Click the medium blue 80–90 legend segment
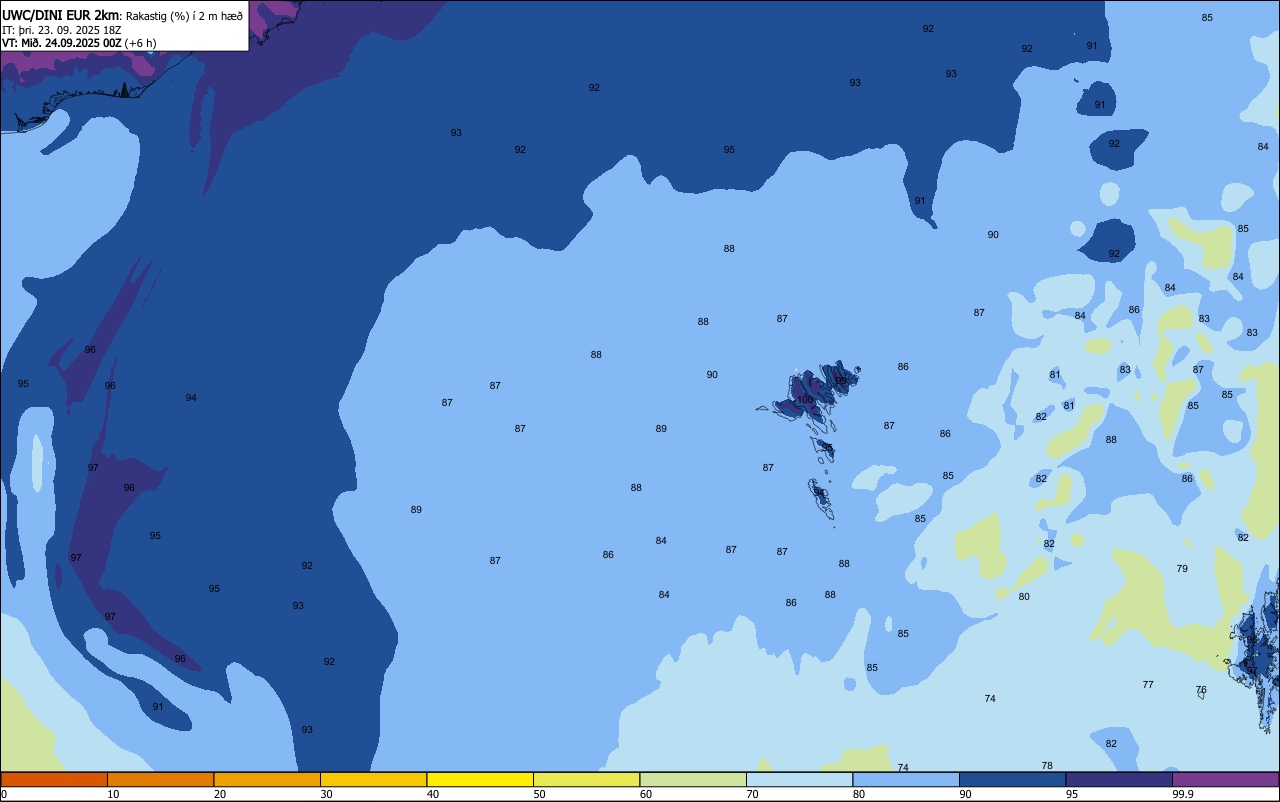The image size is (1280, 802). pos(906,779)
